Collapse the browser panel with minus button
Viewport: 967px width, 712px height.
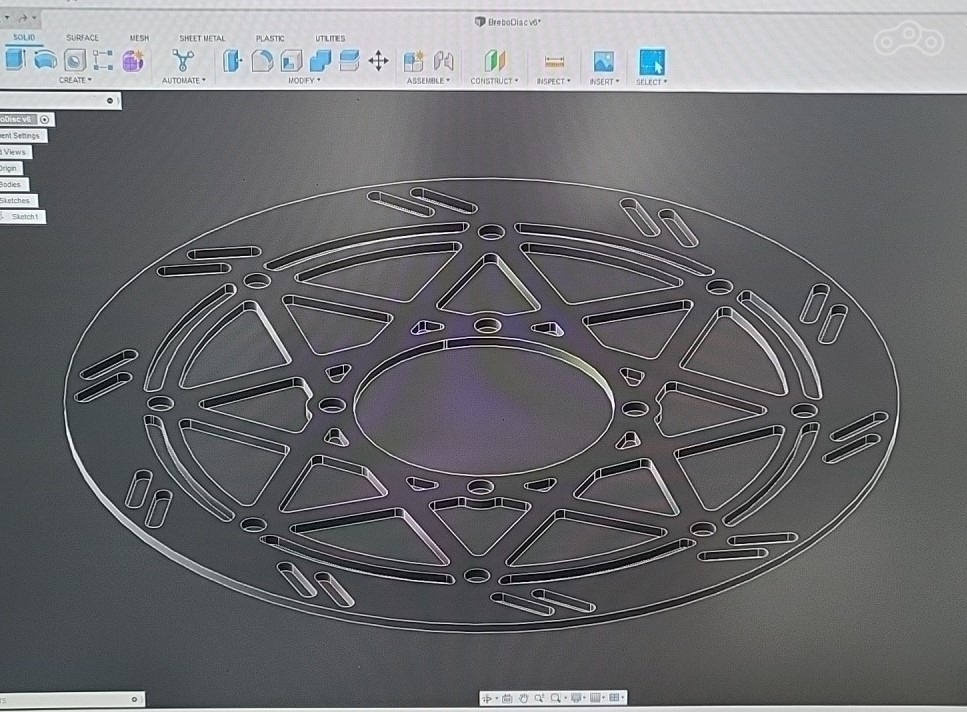[110, 101]
